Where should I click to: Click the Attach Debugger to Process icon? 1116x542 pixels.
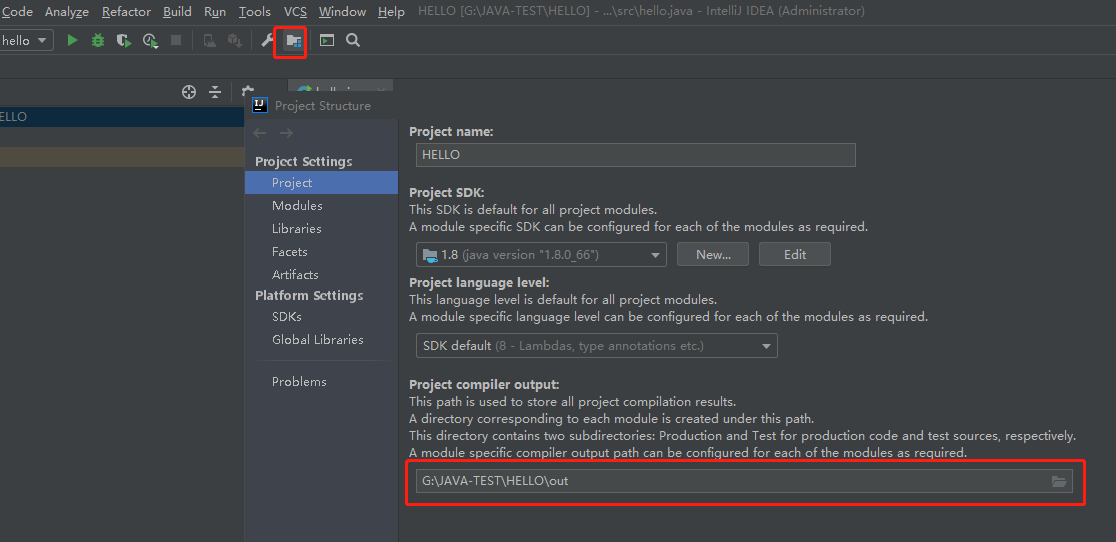[x=209, y=41]
